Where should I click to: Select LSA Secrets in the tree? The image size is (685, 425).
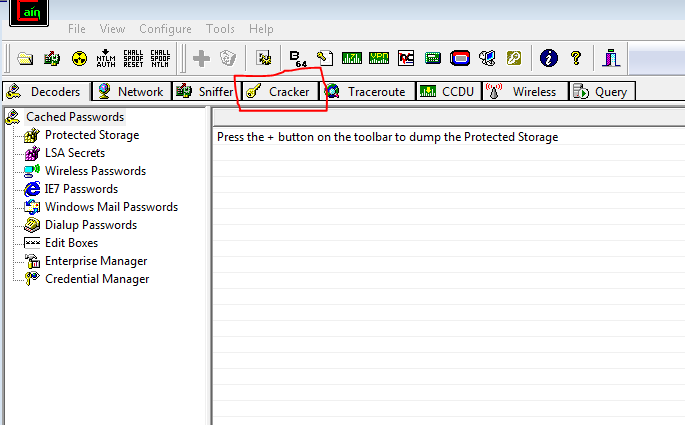(x=75, y=153)
